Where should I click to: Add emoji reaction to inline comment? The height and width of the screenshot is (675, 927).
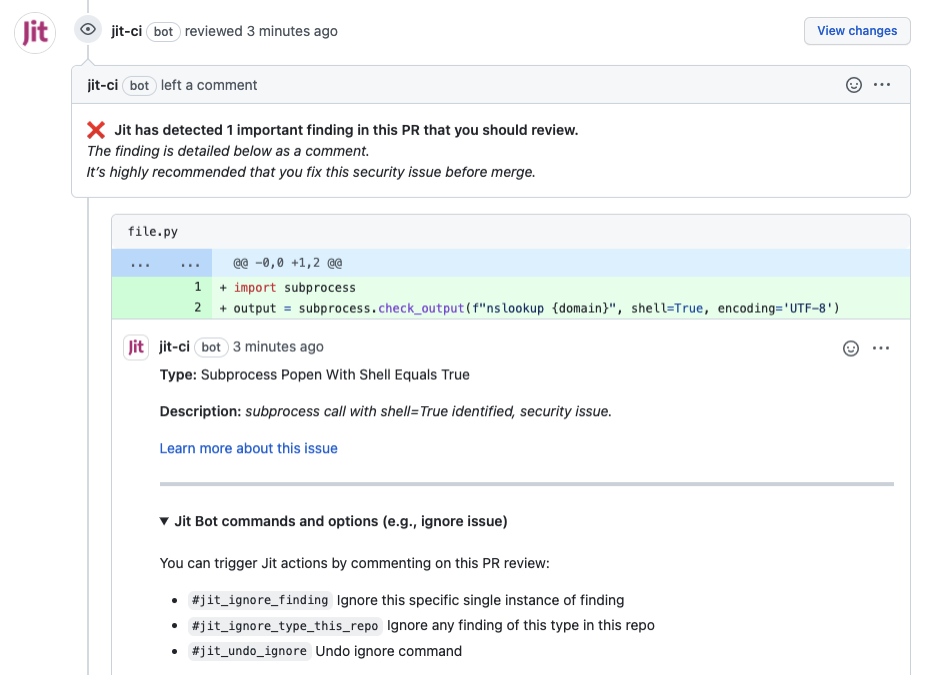click(851, 348)
